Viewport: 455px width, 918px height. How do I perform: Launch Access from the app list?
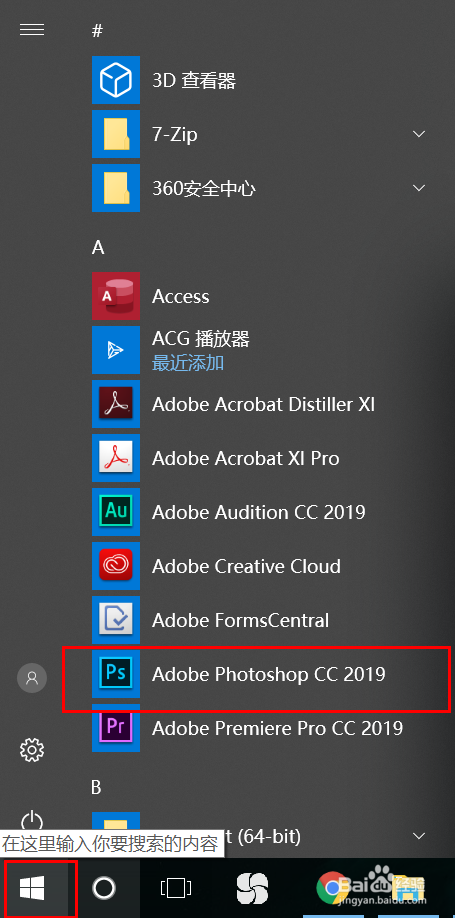coord(116,296)
